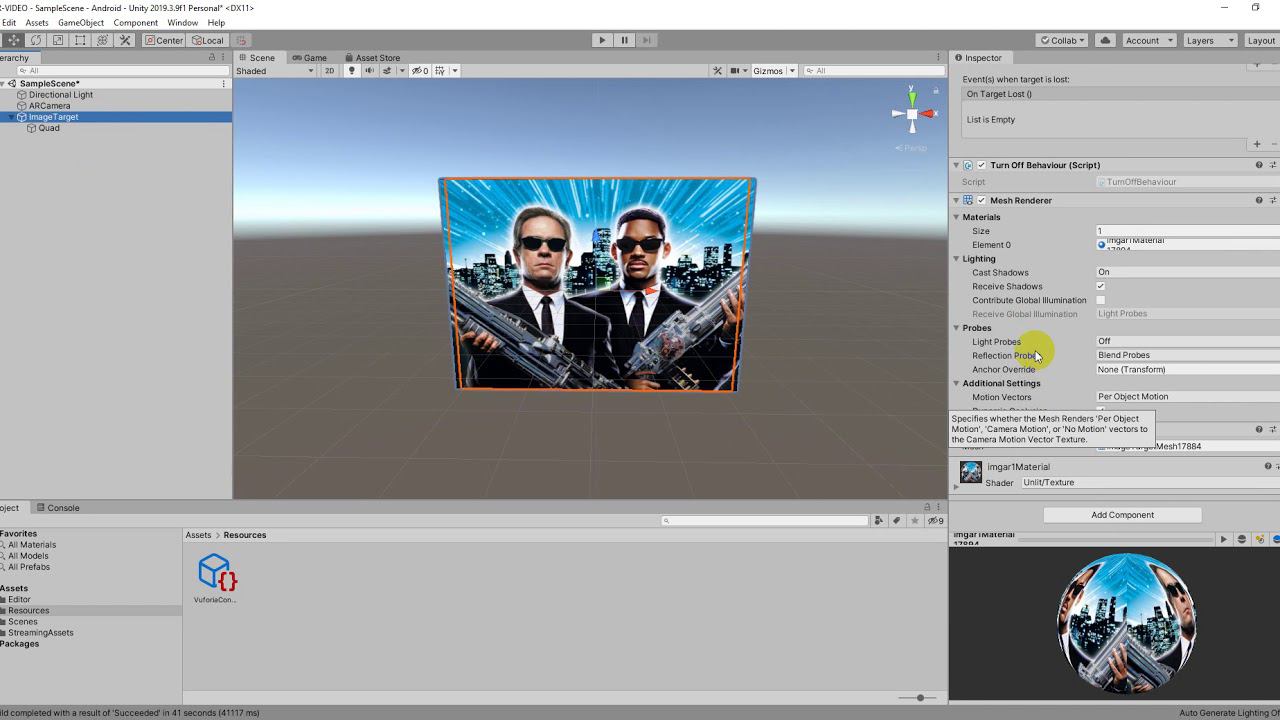Collapse the ImageTarget hierarchy node
The width and height of the screenshot is (1280, 720).
tap(11, 117)
